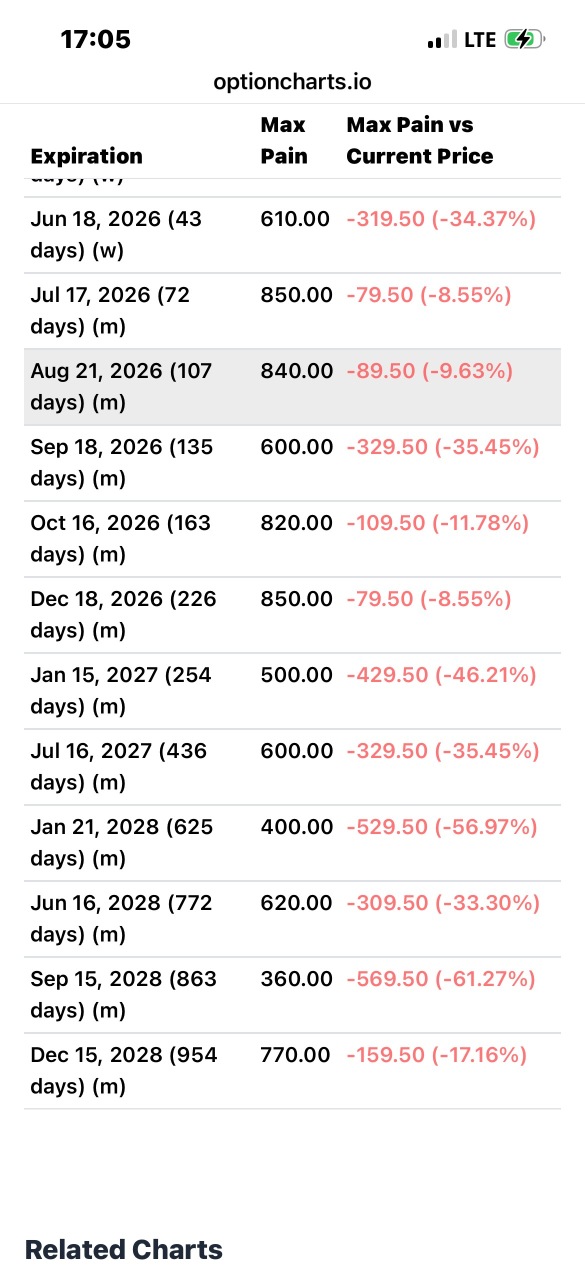Open the Oct 16, 2026 expiration row
Image resolution: width=585 pixels, height=1266 pixels.
click(292, 539)
